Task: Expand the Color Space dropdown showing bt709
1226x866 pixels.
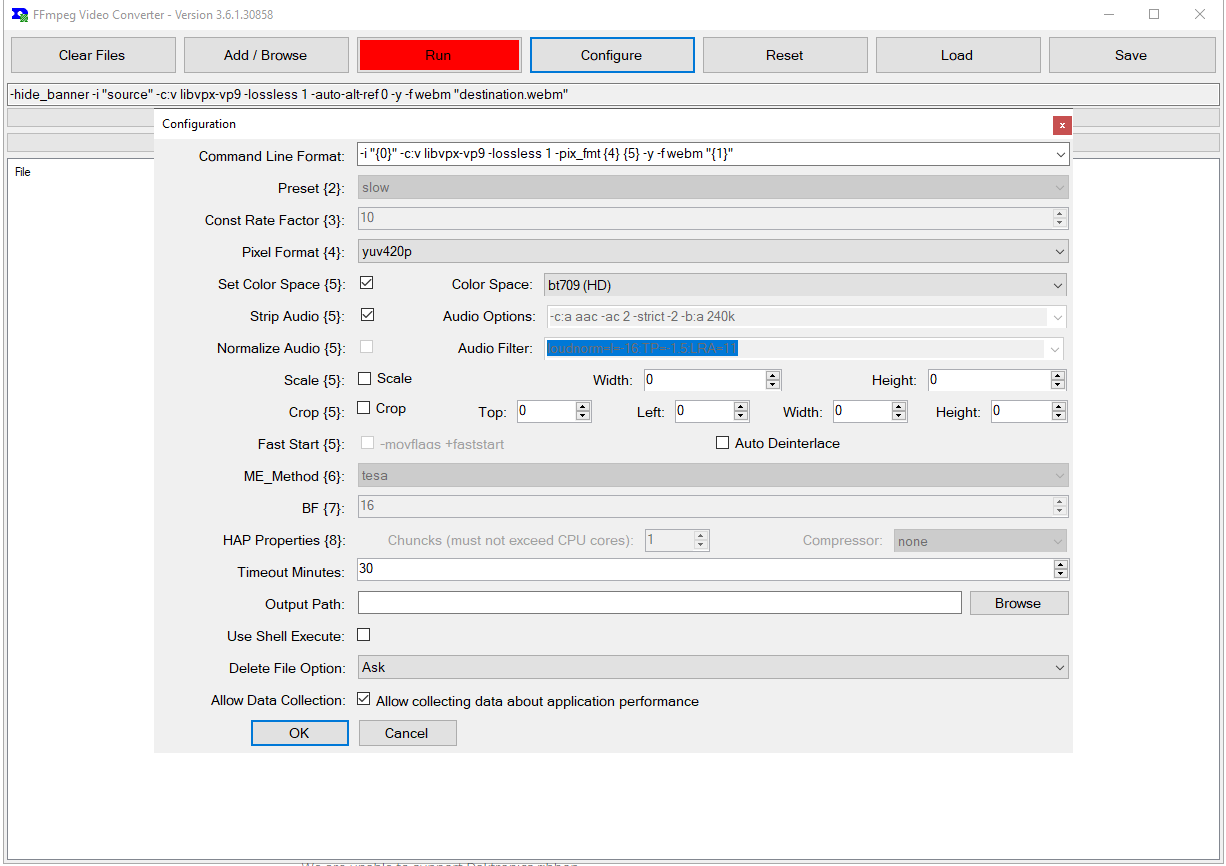Action: coord(1058,285)
